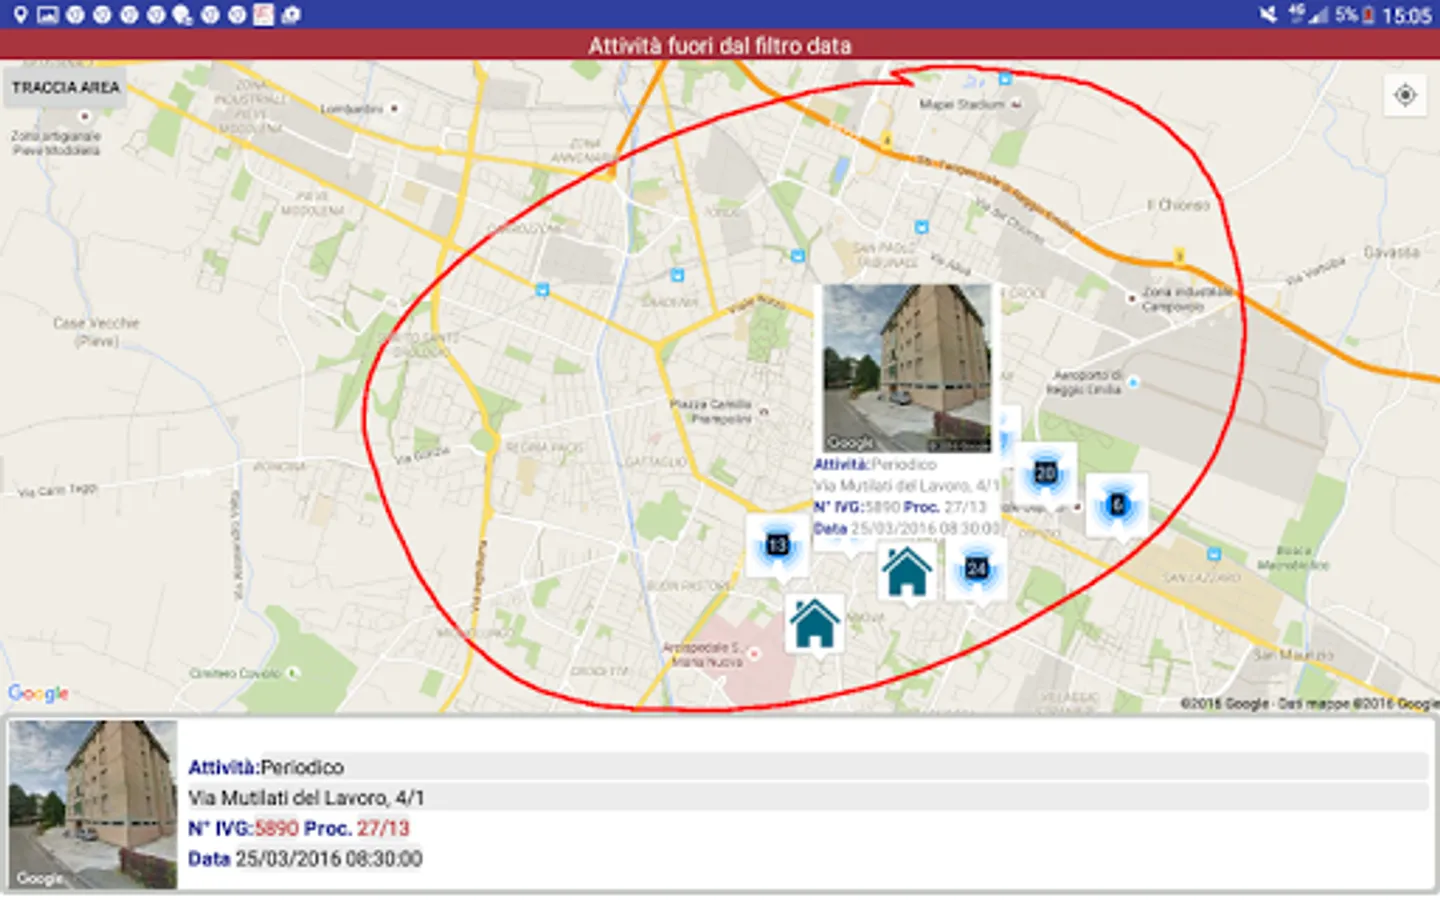Viewport: 1440px width, 900px height.
Task: Center map with the my-location icon
Action: click(x=1405, y=95)
